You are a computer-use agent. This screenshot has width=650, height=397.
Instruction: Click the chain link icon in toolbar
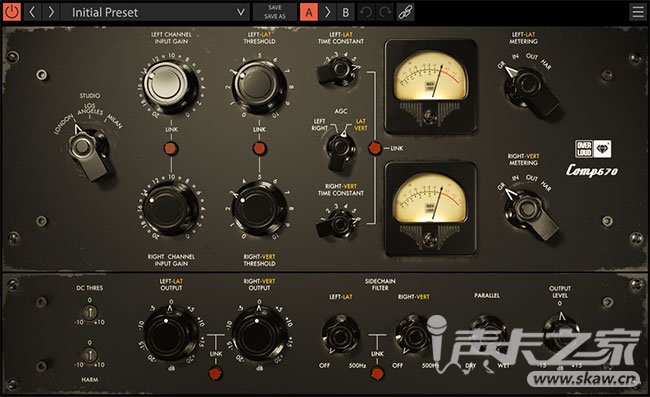coord(405,12)
